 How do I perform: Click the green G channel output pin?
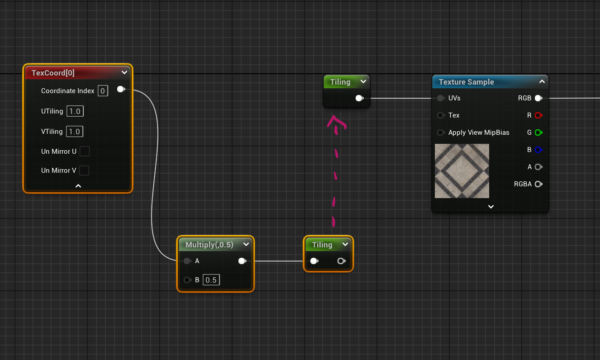(538, 132)
